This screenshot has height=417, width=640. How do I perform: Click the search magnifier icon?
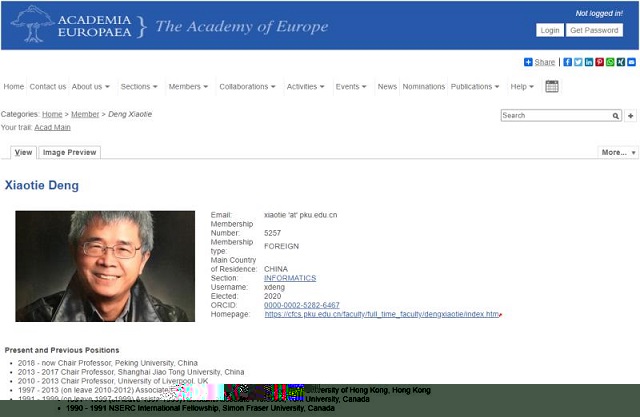tap(616, 116)
